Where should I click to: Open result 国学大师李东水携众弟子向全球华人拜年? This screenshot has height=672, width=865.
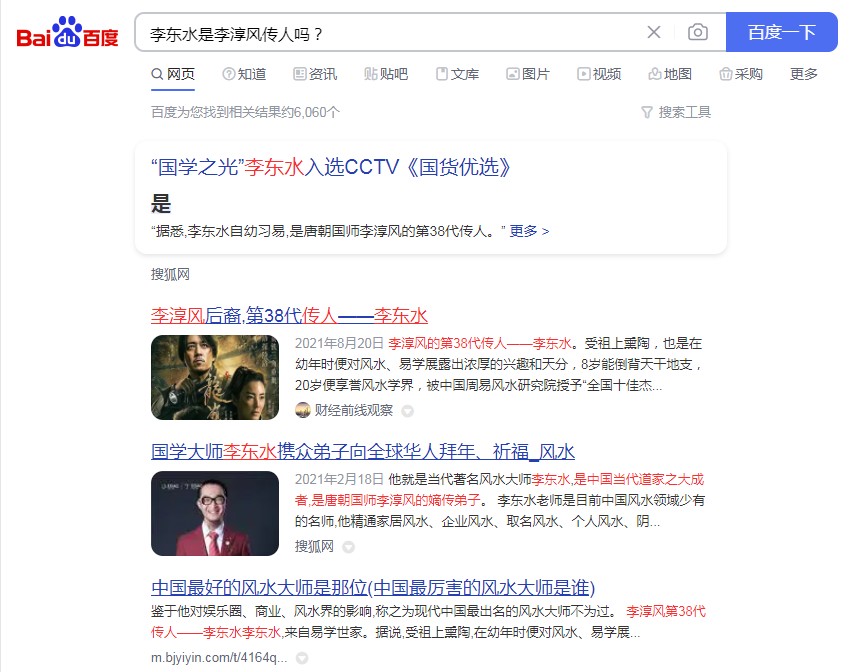(x=363, y=452)
